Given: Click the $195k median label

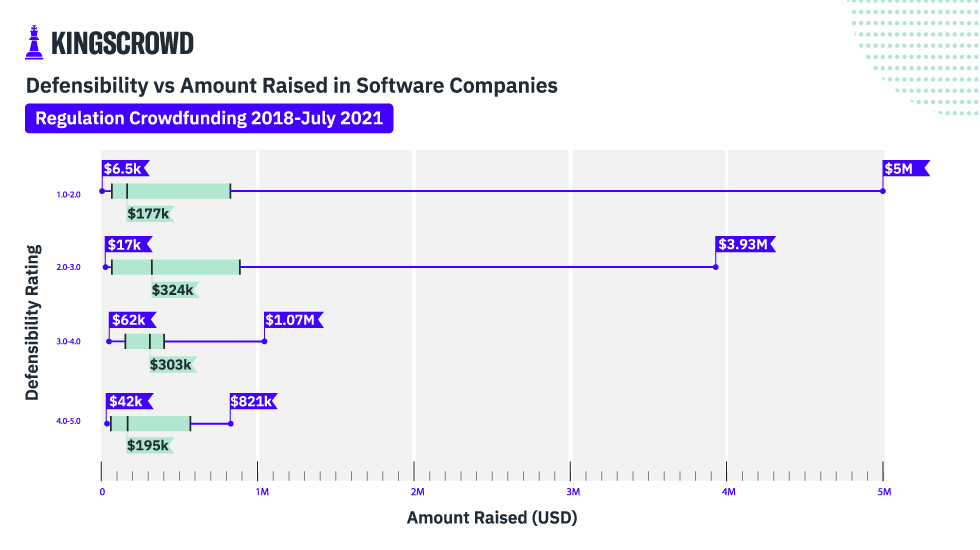Looking at the screenshot, I should click(148, 445).
